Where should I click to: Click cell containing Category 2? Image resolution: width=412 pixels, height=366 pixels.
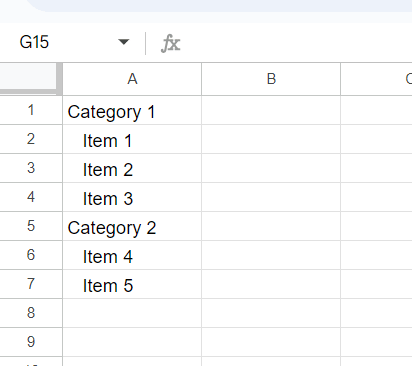point(132,226)
